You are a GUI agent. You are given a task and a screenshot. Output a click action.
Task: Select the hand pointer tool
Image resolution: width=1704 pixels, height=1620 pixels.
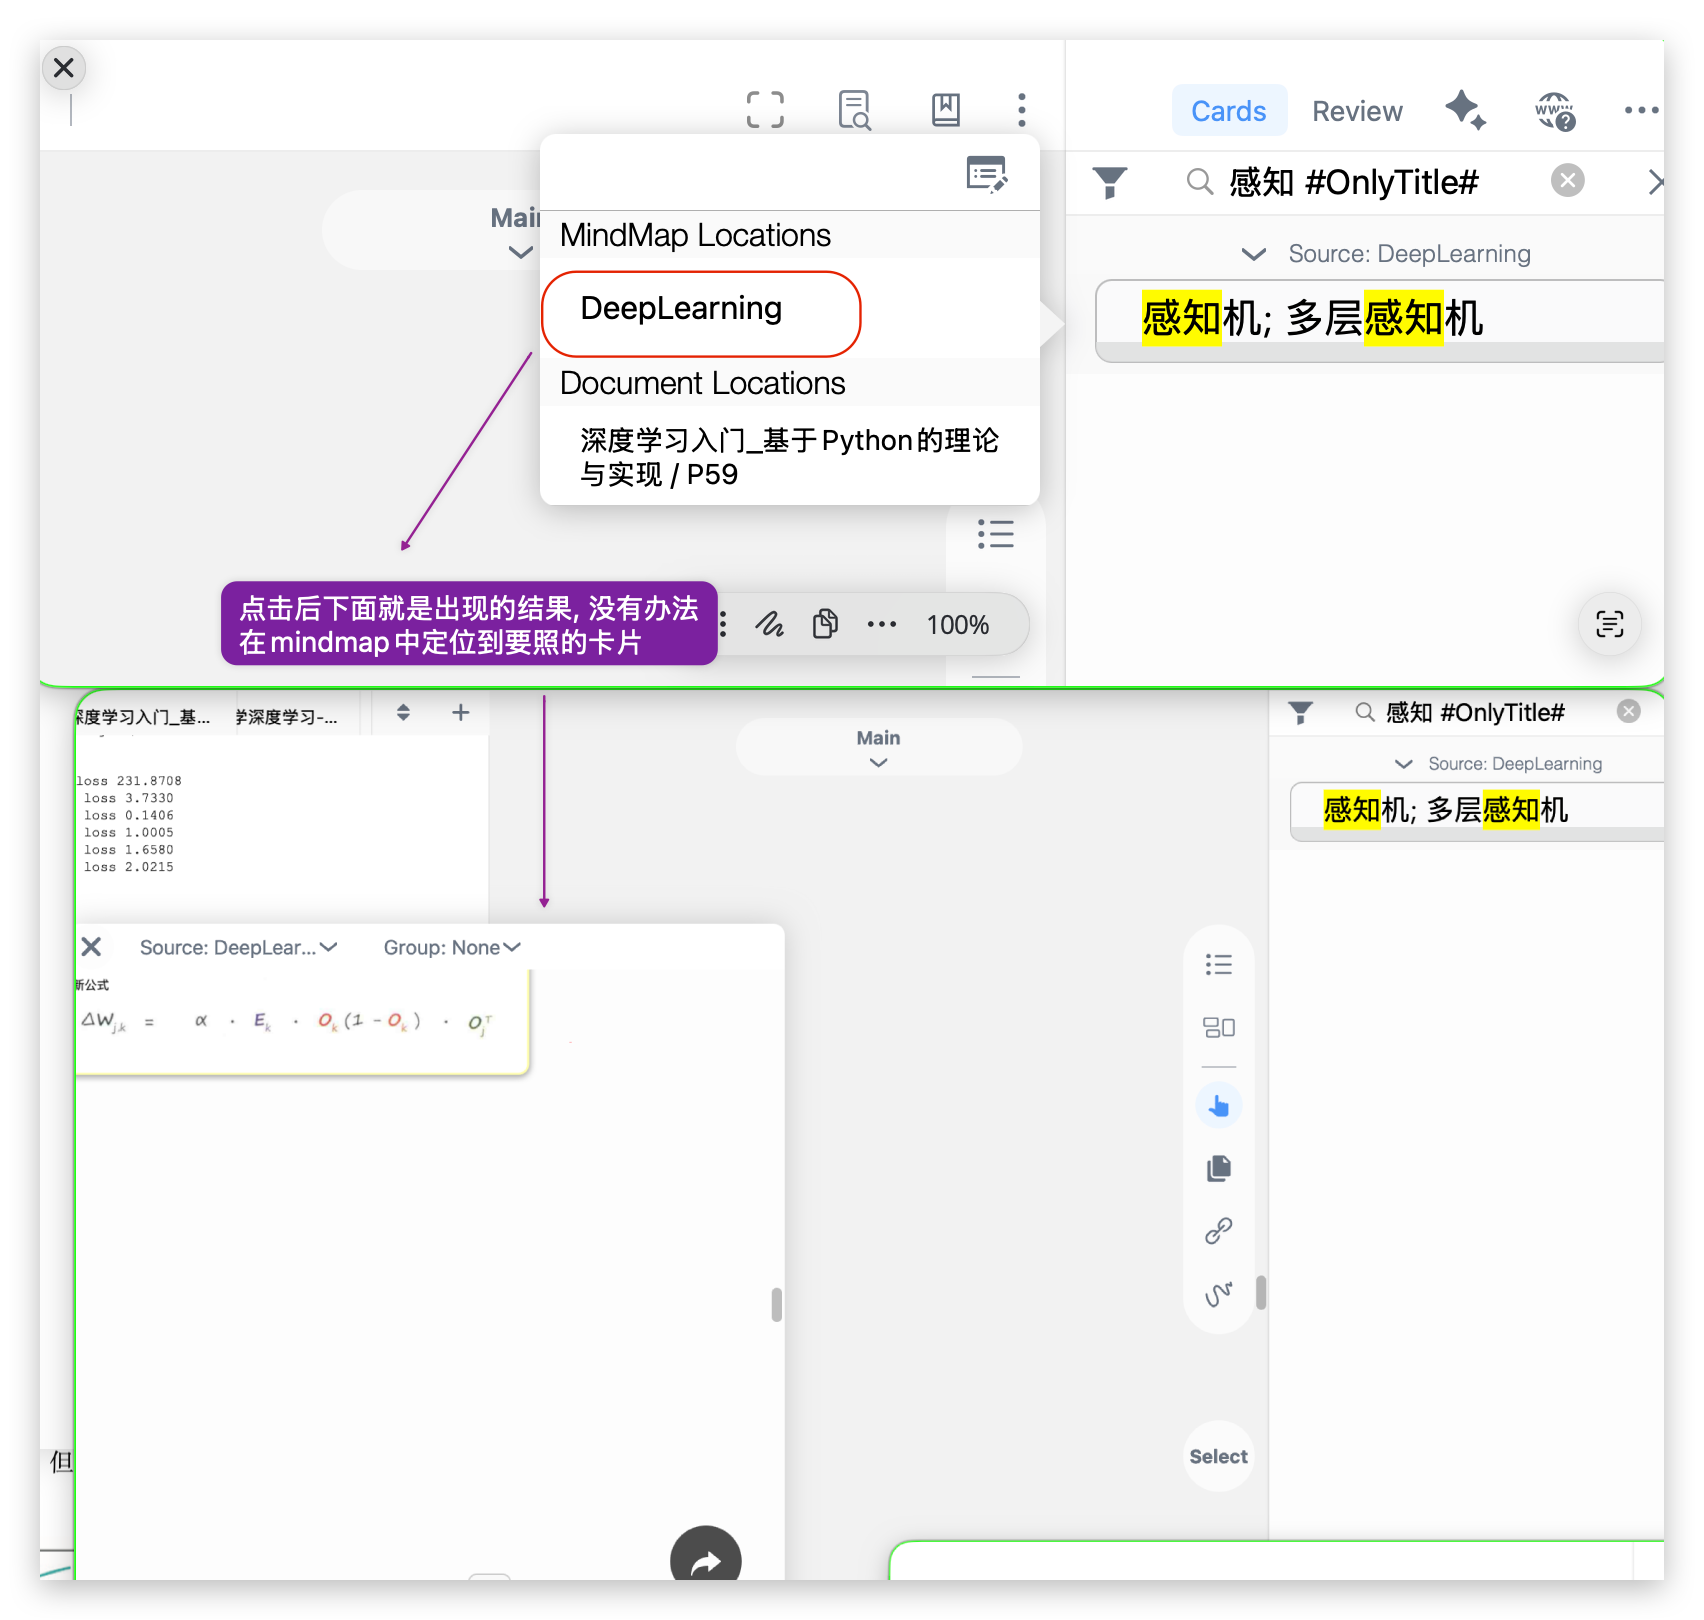pyautogui.click(x=1218, y=1105)
